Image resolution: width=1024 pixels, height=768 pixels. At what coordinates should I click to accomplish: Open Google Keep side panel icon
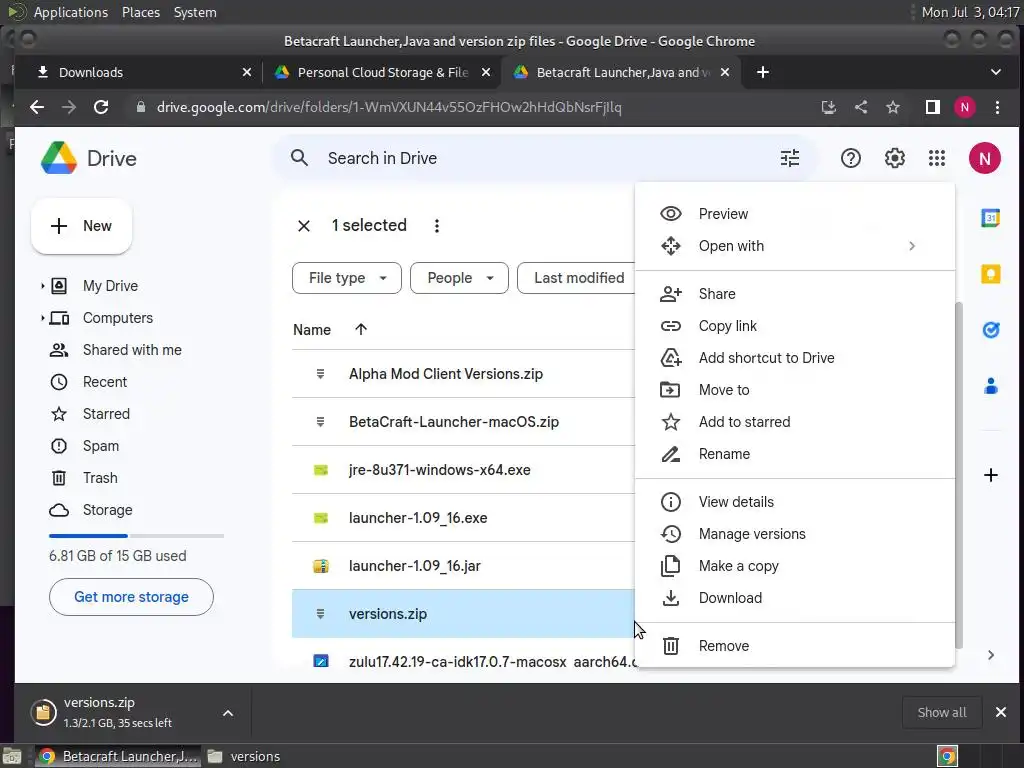[991, 274]
